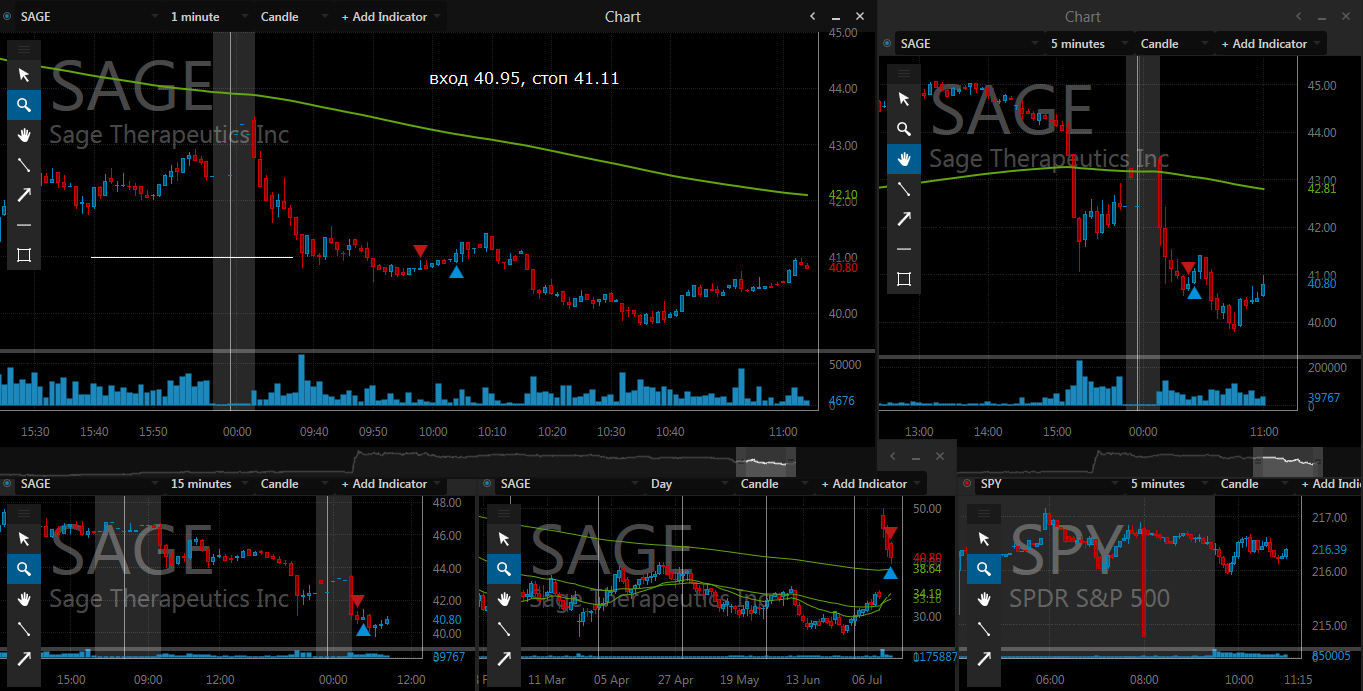
Task: Open SAGE symbol dropdown in 1 minute chart
Action: point(89,17)
